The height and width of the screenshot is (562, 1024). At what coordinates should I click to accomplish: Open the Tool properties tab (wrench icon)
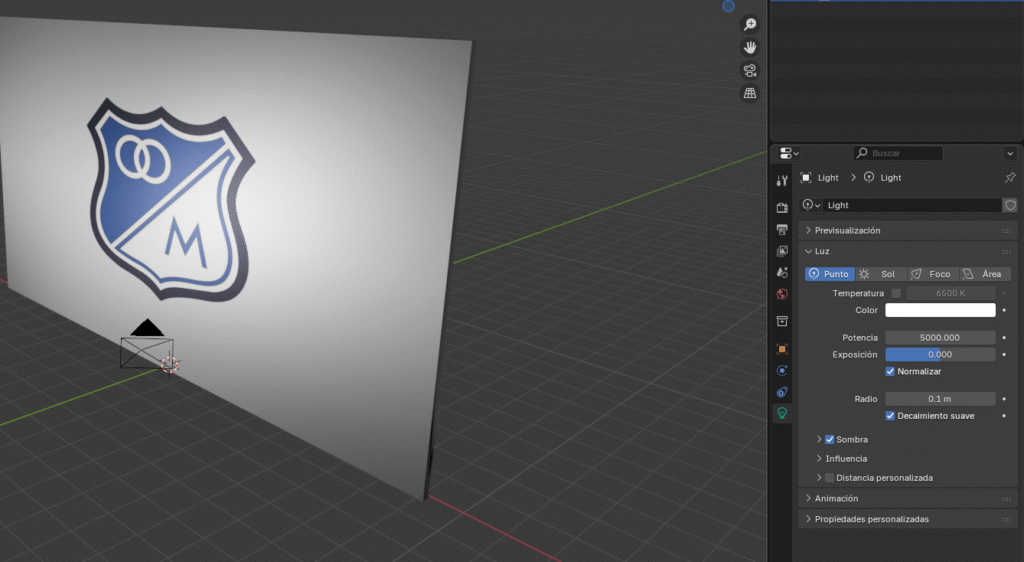click(782, 180)
